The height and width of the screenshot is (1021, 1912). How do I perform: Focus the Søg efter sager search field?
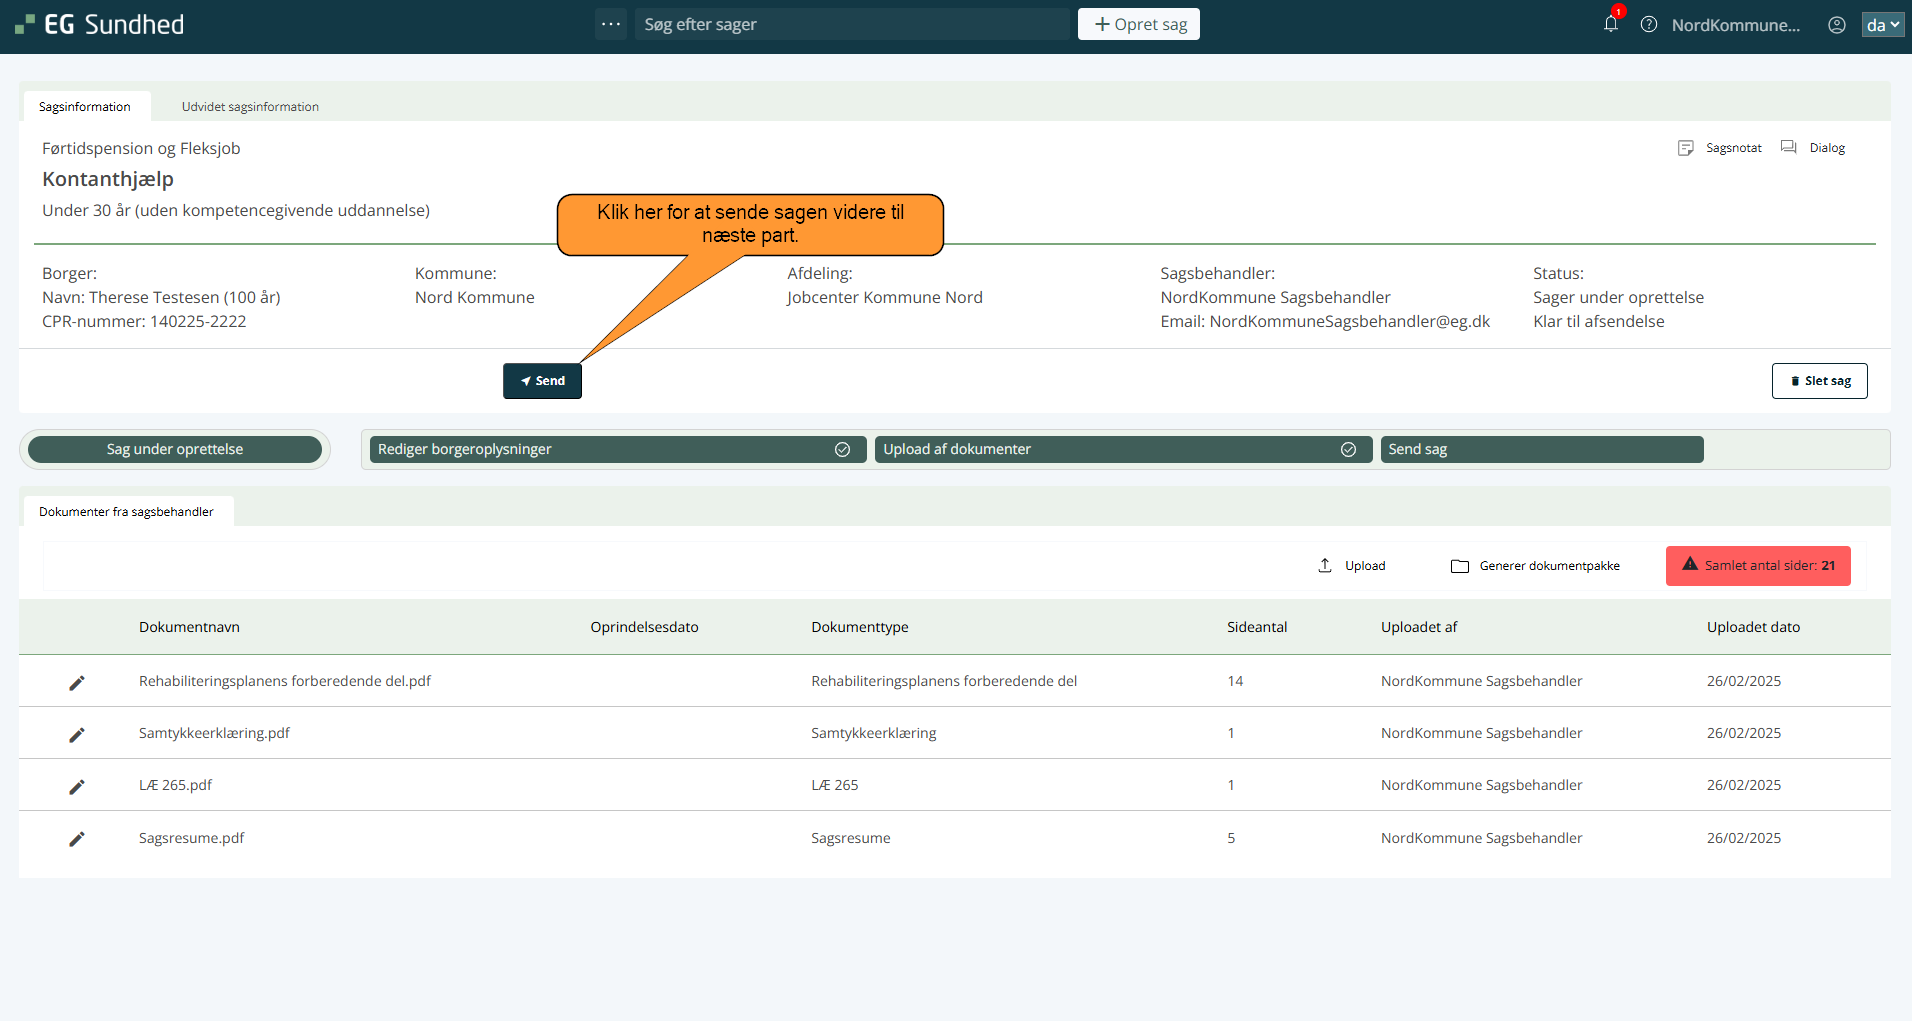850,24
